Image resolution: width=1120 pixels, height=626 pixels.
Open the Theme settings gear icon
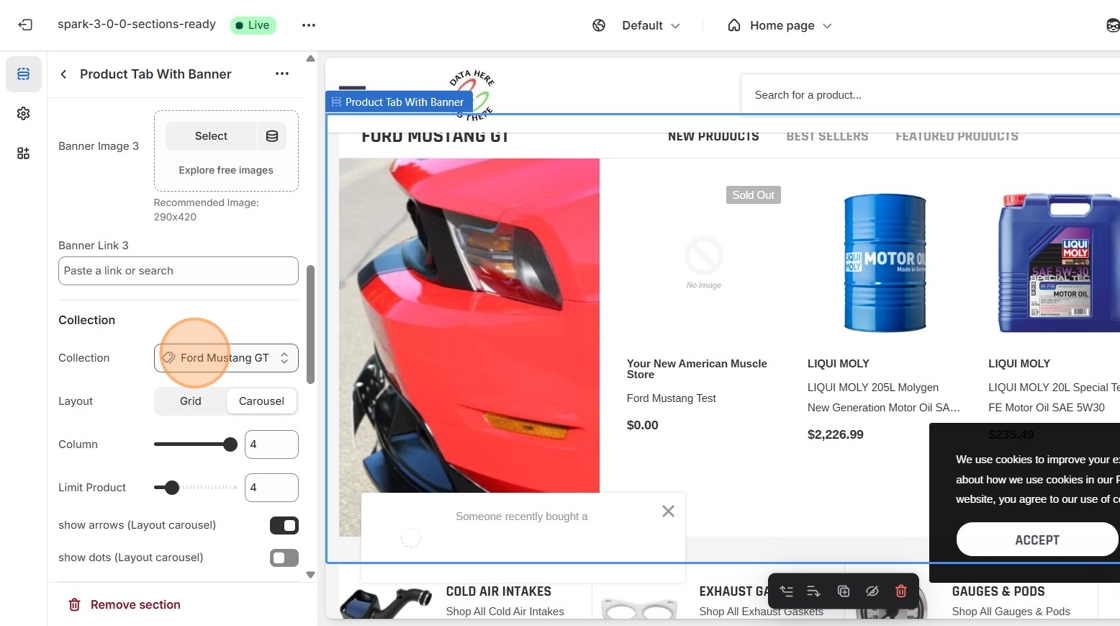click(24, 114)
